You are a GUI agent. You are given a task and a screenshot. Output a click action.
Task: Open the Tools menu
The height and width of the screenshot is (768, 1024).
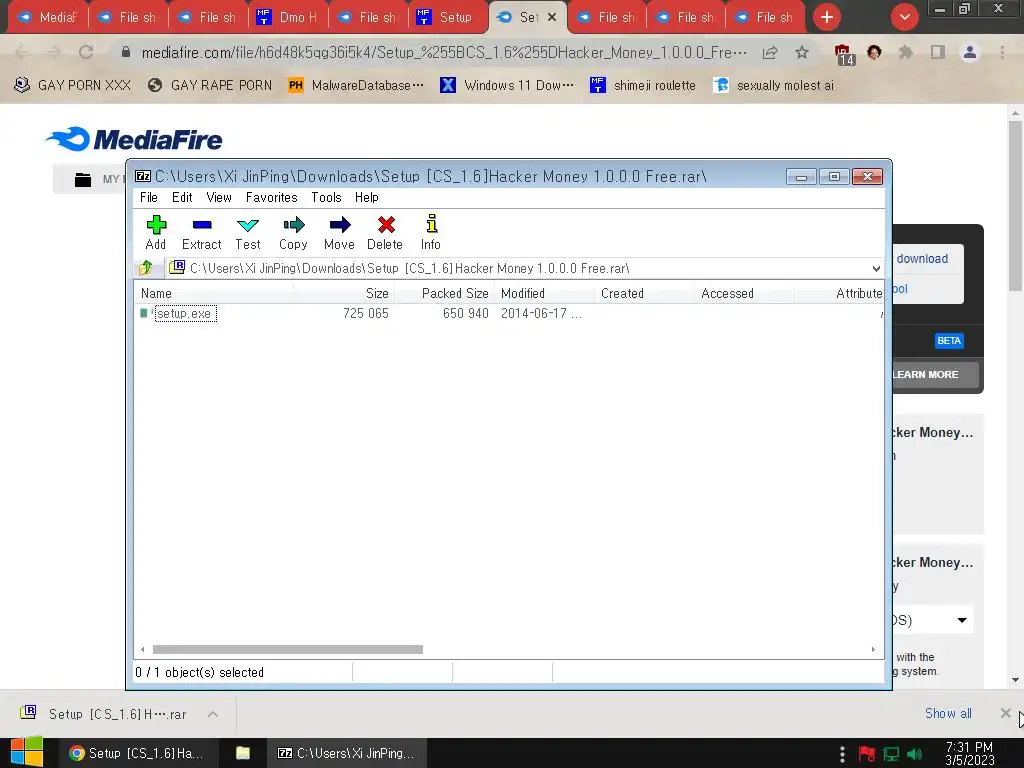coord(327,197)
